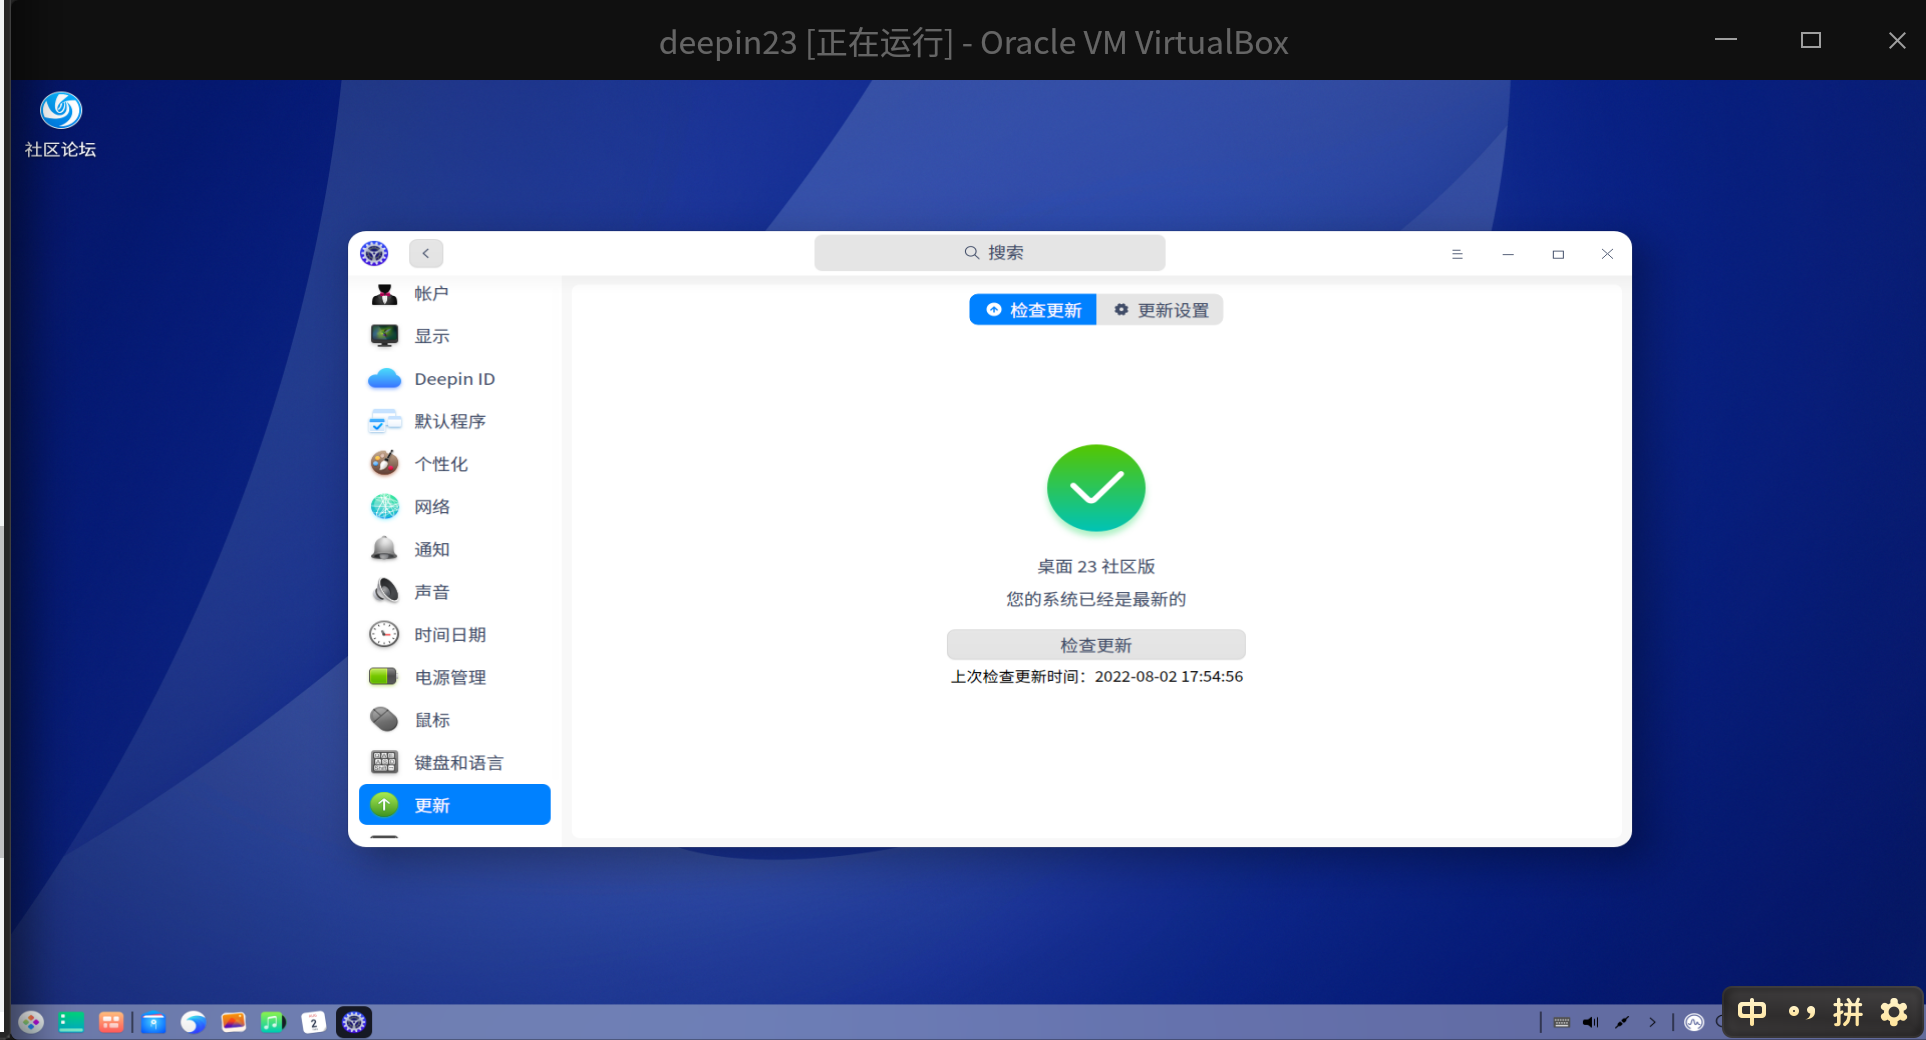Click the 拼 pinyin input indicator
Viewport: 1926px width, 1040px height.
tap(1848, 1012)
